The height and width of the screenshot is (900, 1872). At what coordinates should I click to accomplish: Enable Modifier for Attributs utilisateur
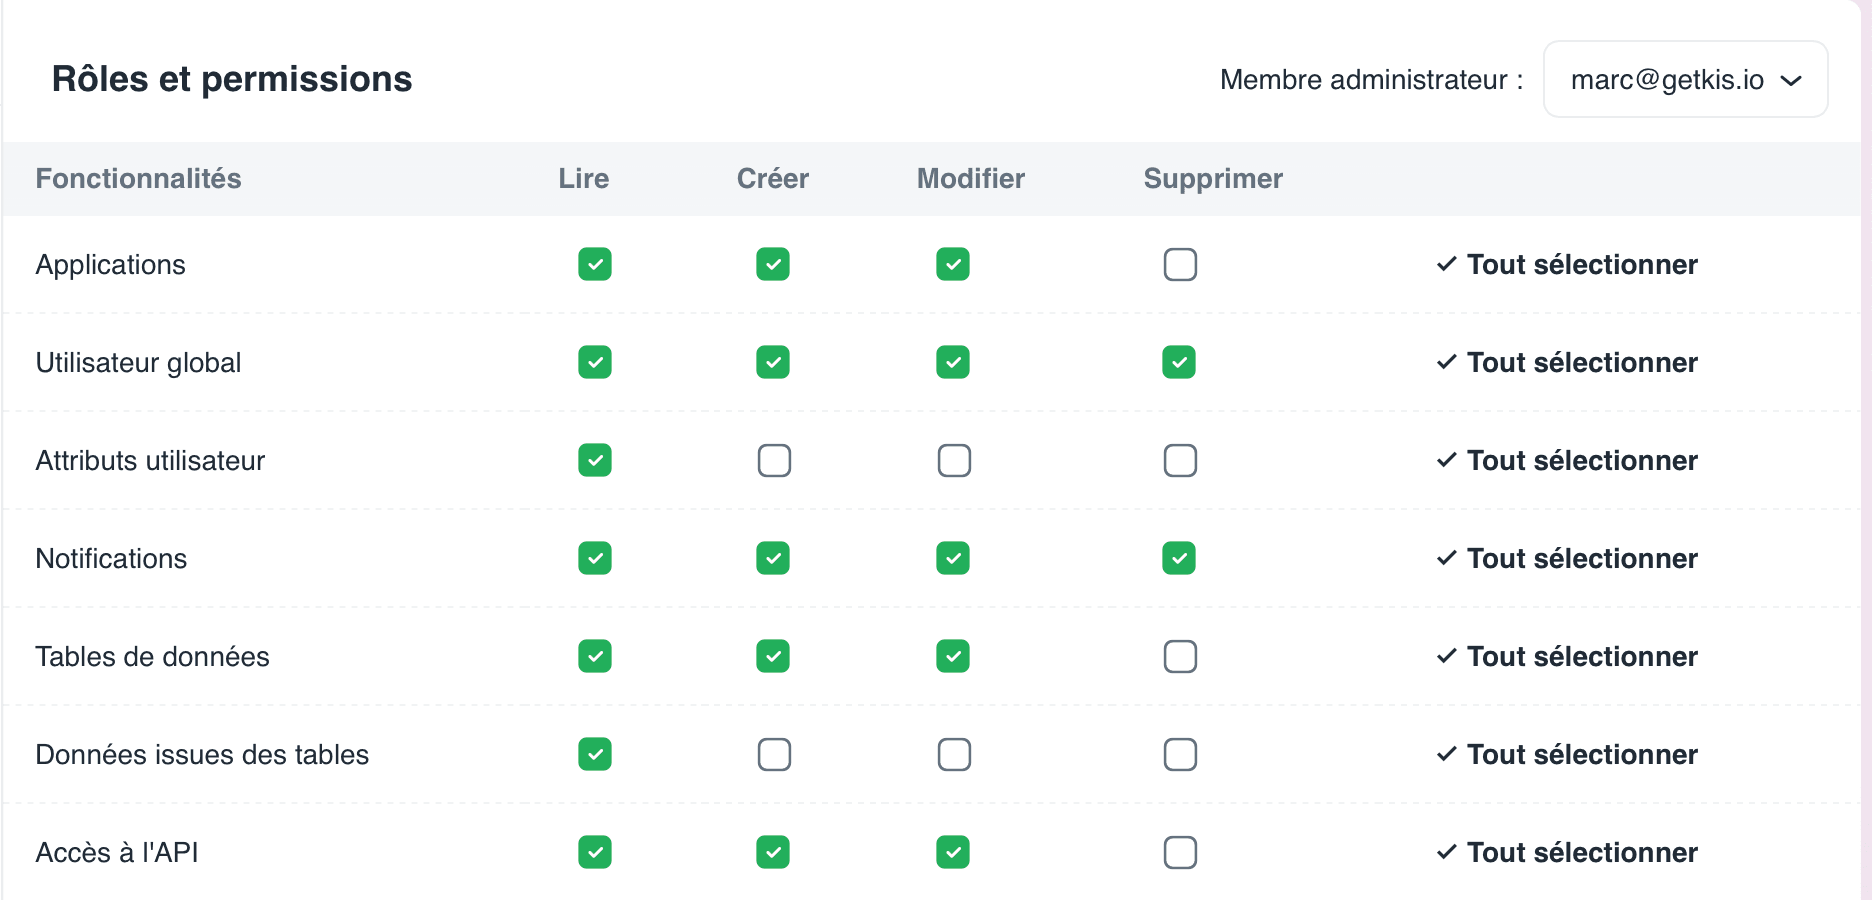954,460
